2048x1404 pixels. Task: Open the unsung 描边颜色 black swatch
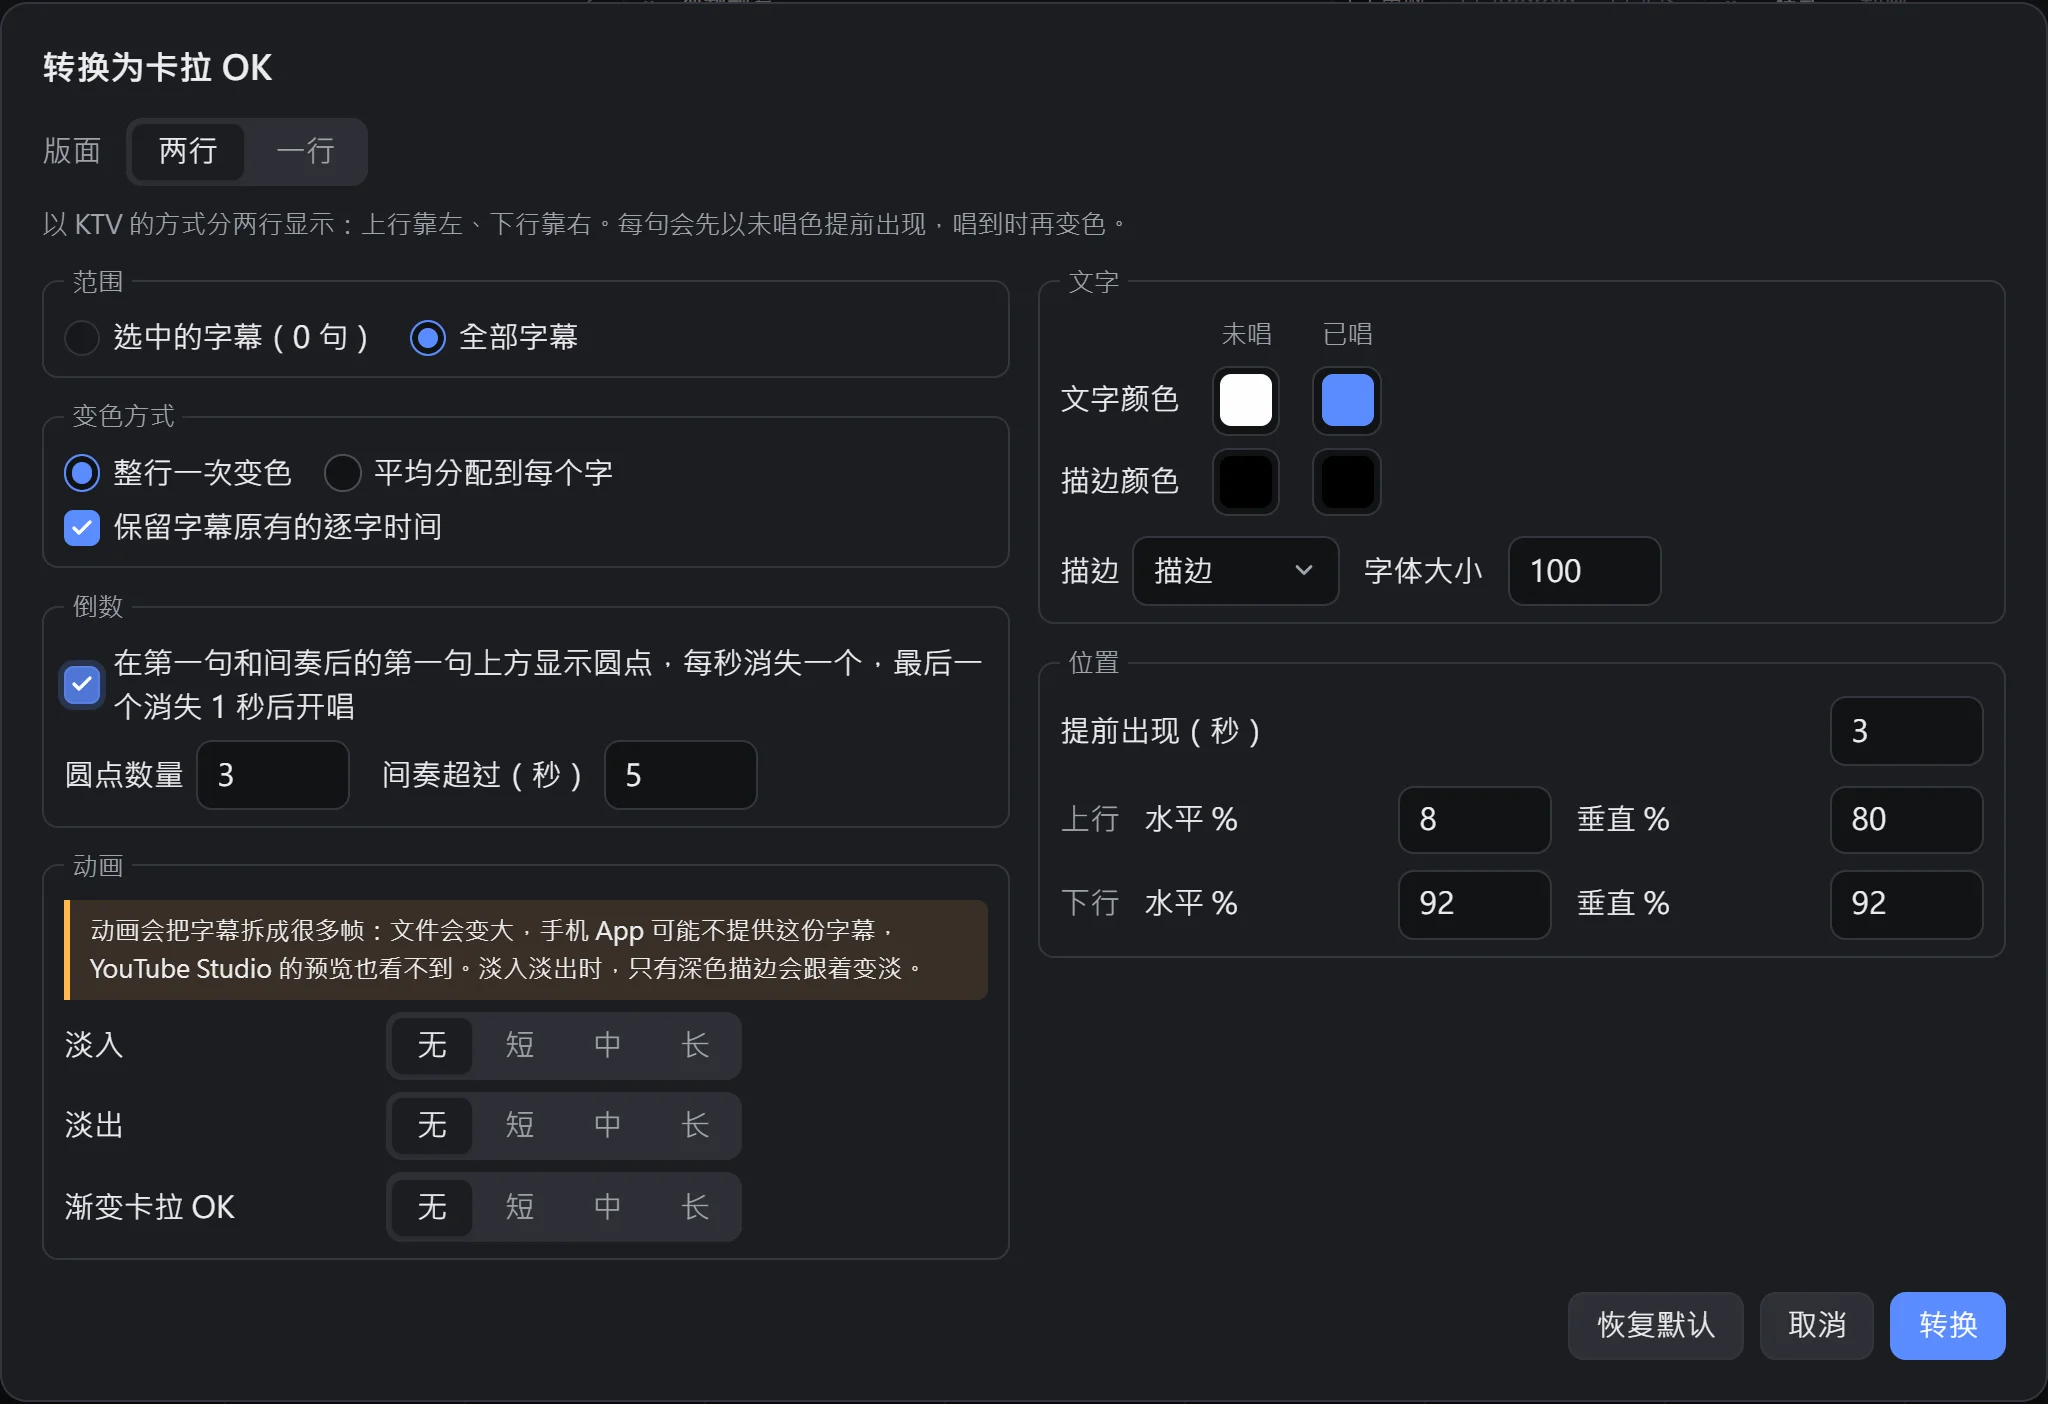1246,482
